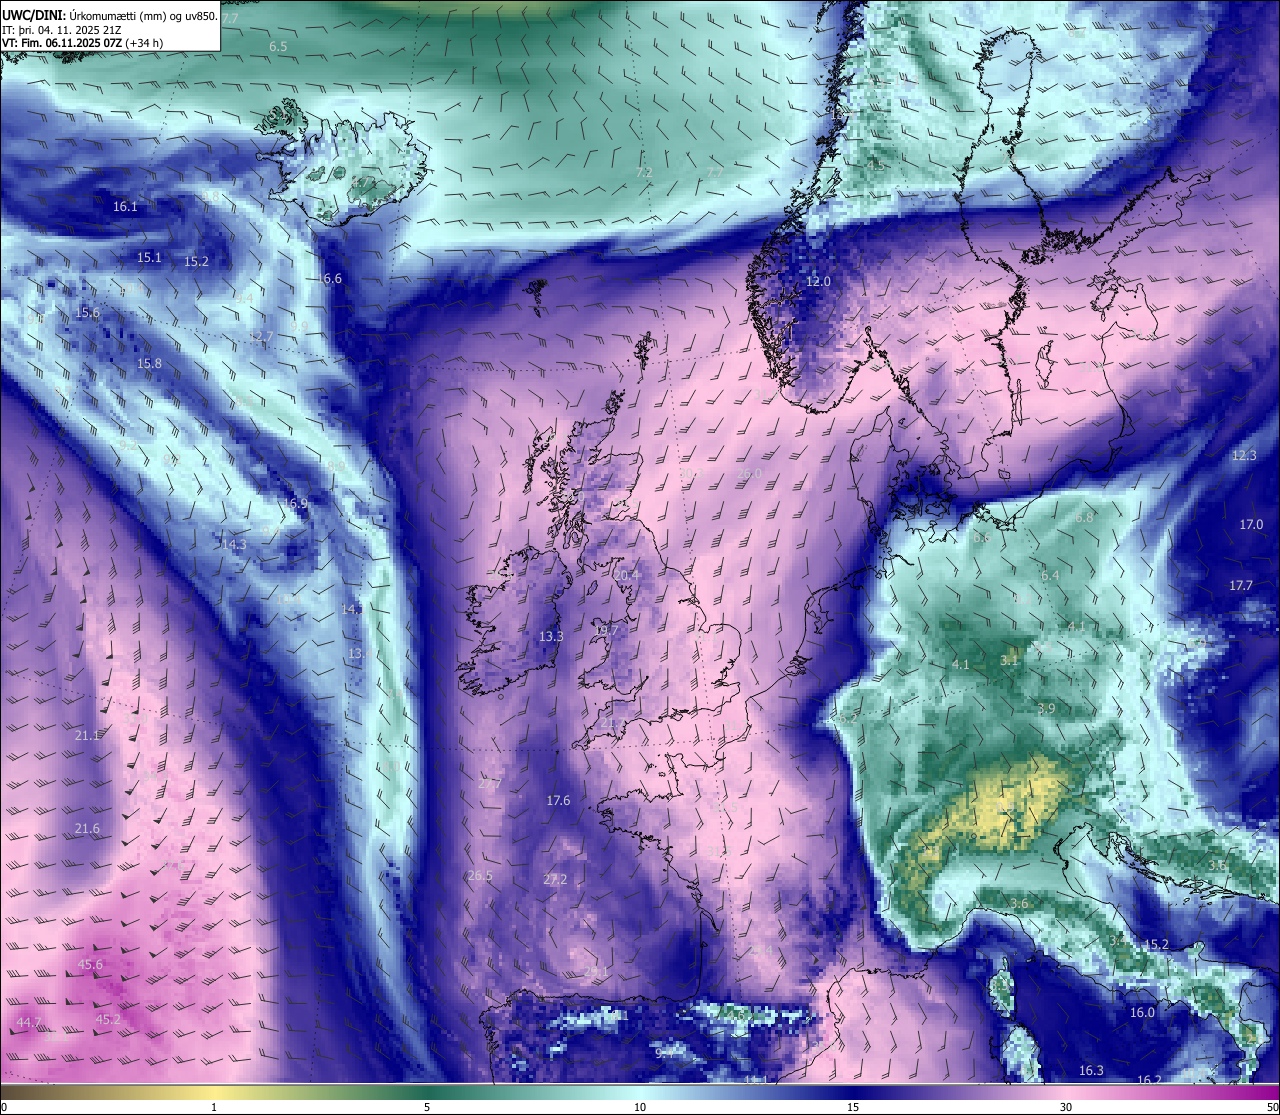The image size is (1280, 1115).
Task: Click the legend tick label 0
Action: (4, 1107)
